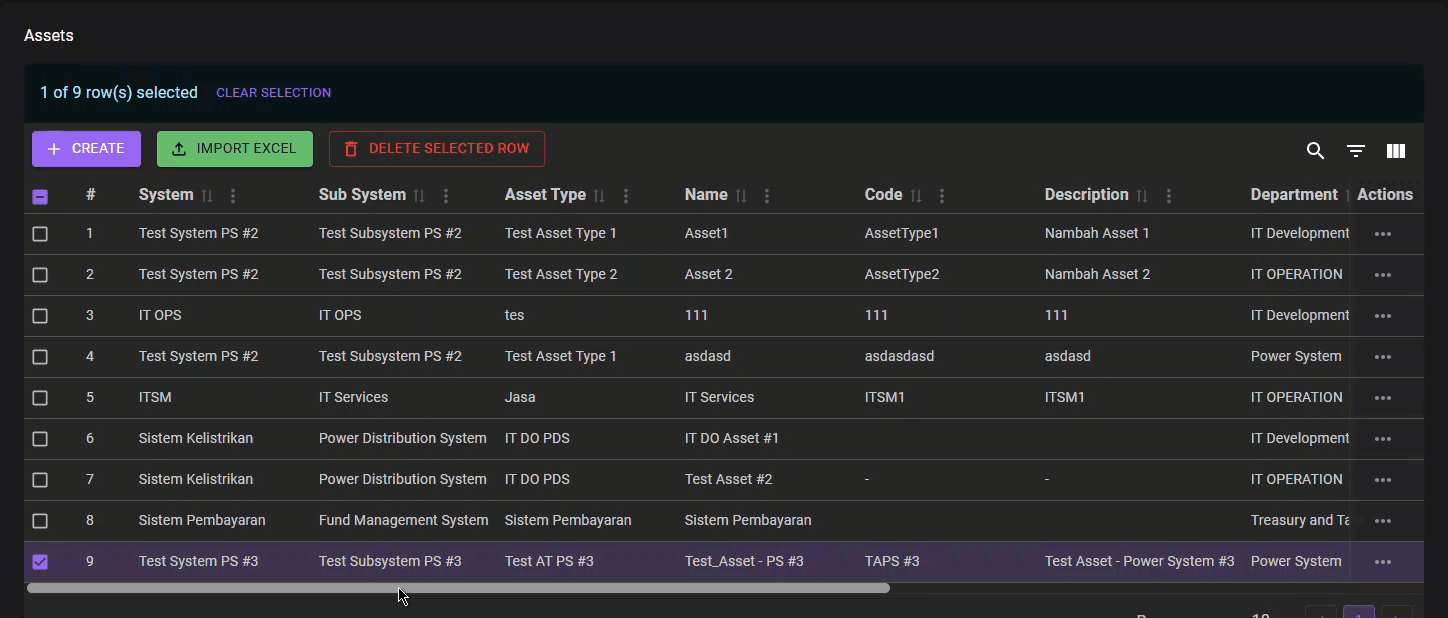Open the show/hide columns icon

1396,151
